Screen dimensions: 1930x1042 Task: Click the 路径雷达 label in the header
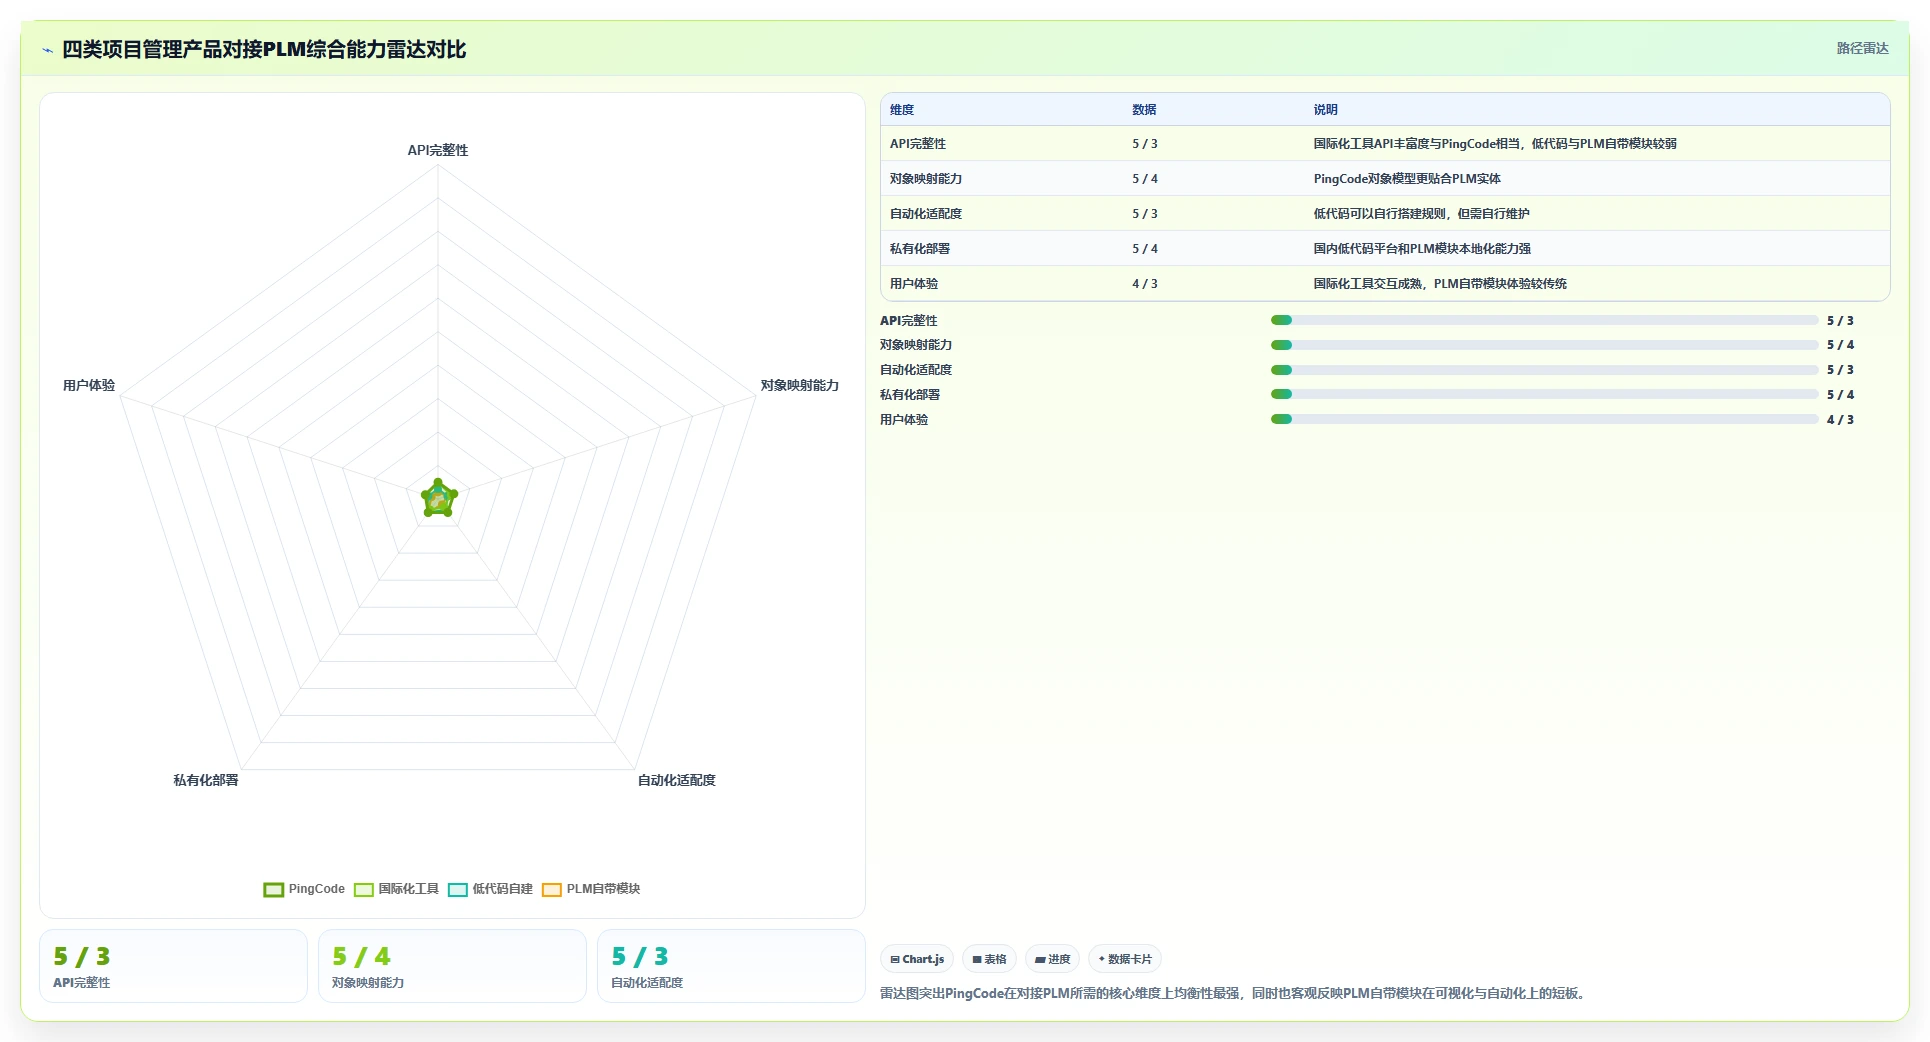tap(1862, 48)
